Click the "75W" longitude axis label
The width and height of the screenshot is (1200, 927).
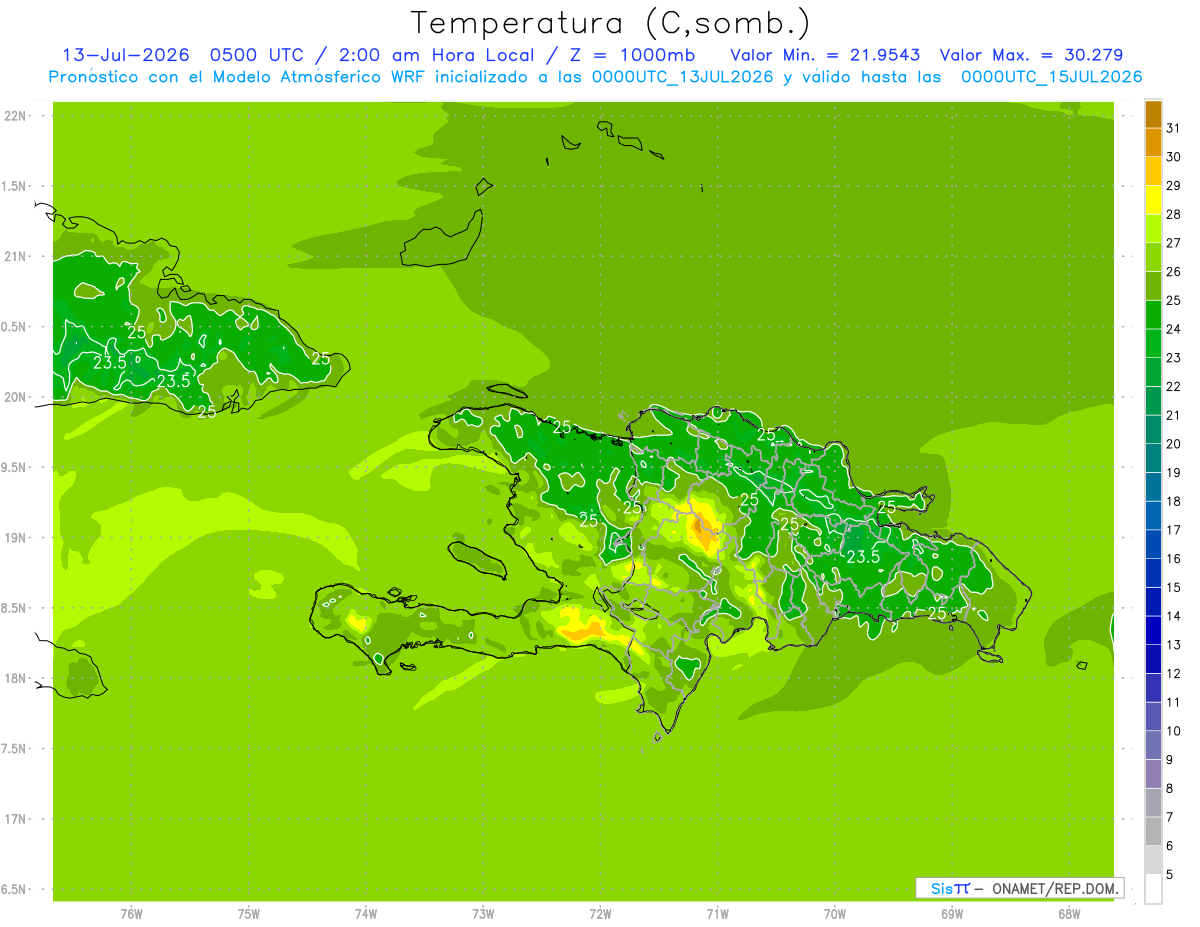pyautogui.click(x=248, y=914)
